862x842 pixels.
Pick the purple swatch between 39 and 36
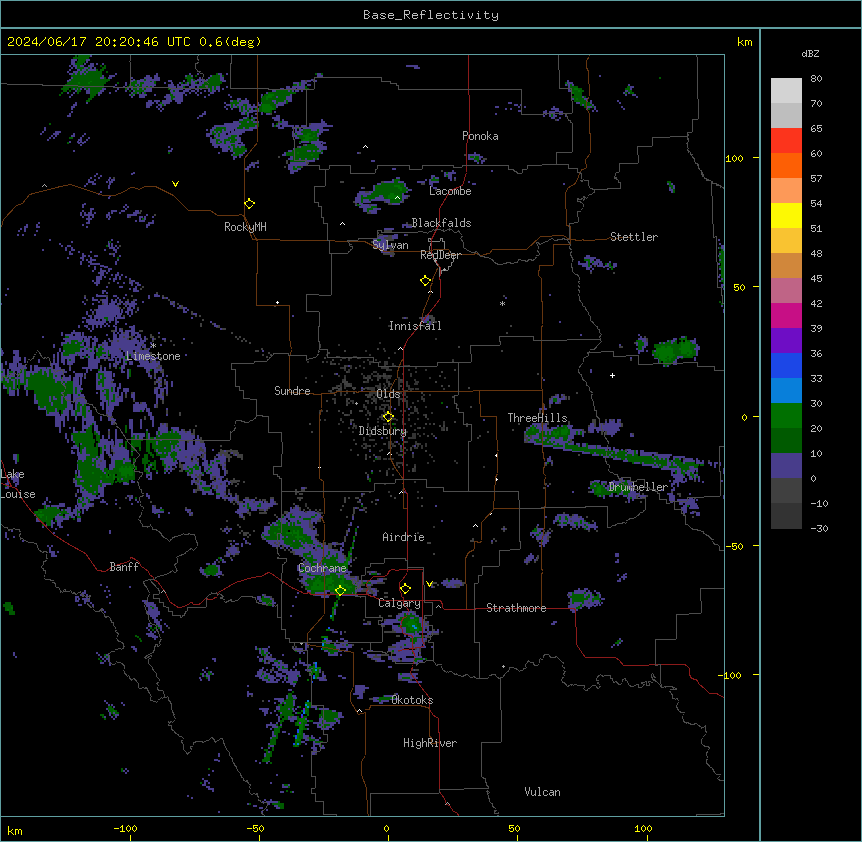(x=786, y=341)
